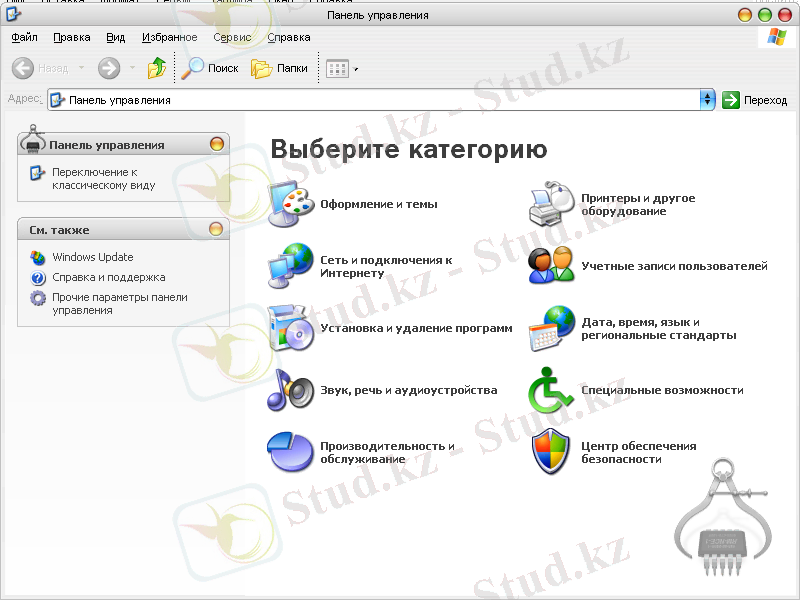
Task: Open Производительность и обслуживание link
Action: coord(387,453)
